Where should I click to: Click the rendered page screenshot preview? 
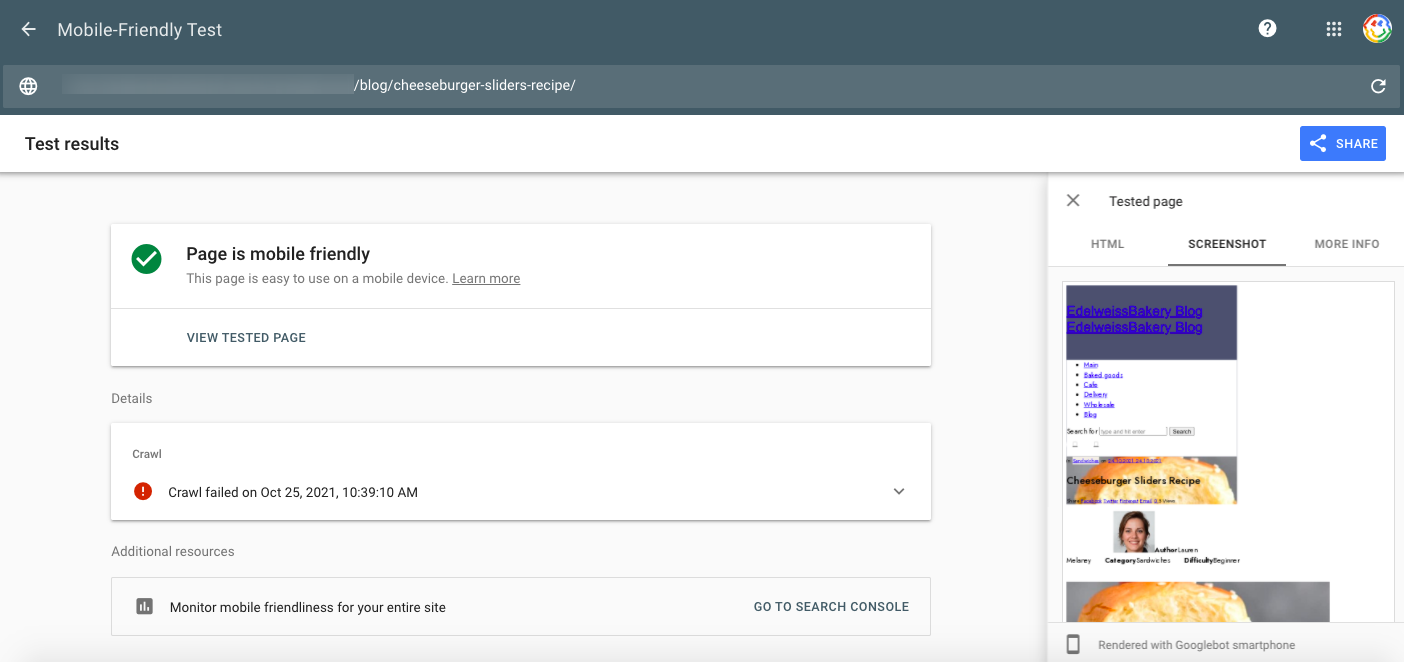tap(1200, 450)
